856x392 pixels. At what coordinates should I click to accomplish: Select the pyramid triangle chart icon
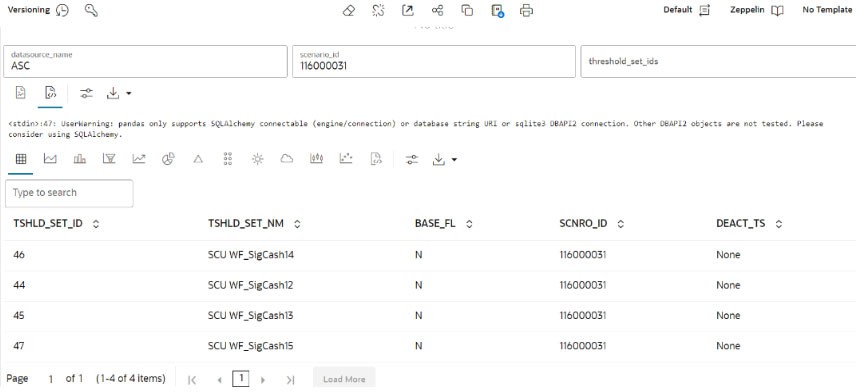(198, 159)
